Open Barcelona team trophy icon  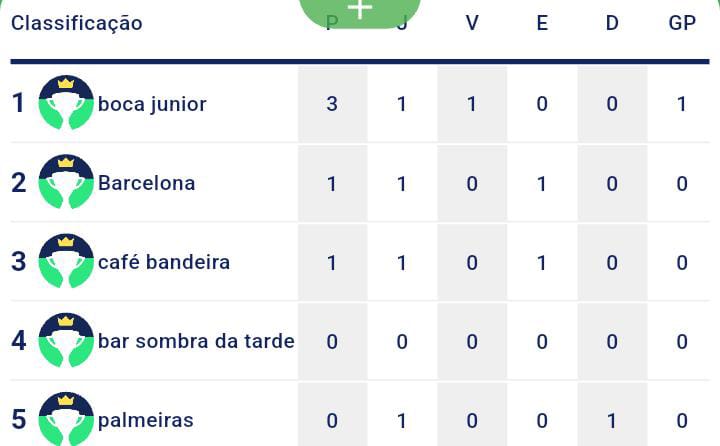point(66,182)
